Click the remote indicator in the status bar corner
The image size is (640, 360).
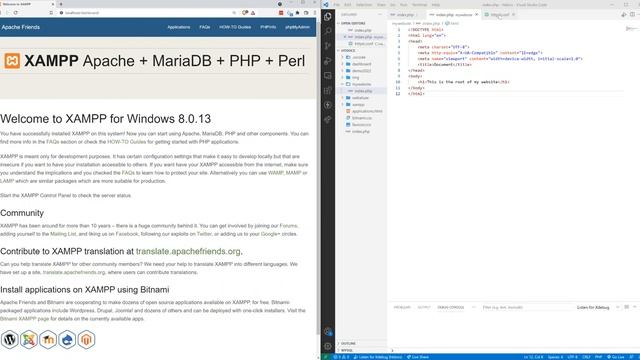(325, 357)
